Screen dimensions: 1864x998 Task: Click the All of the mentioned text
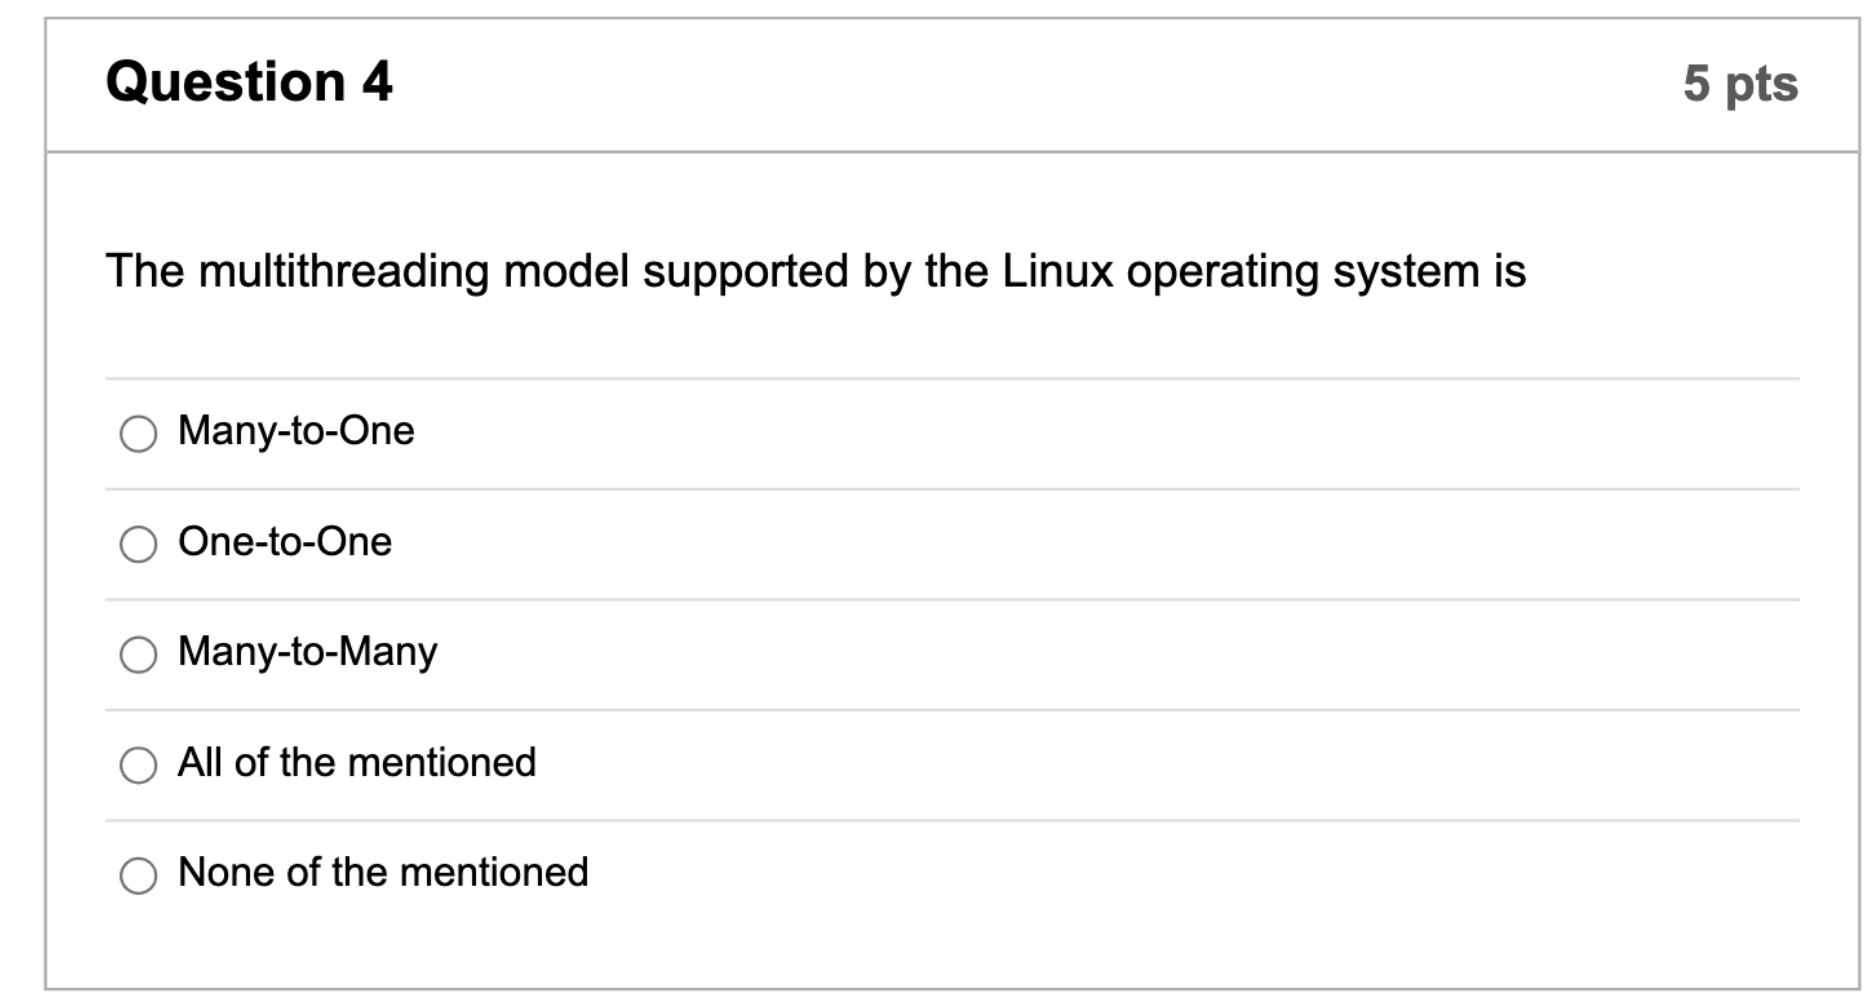(x=357, y=762)
